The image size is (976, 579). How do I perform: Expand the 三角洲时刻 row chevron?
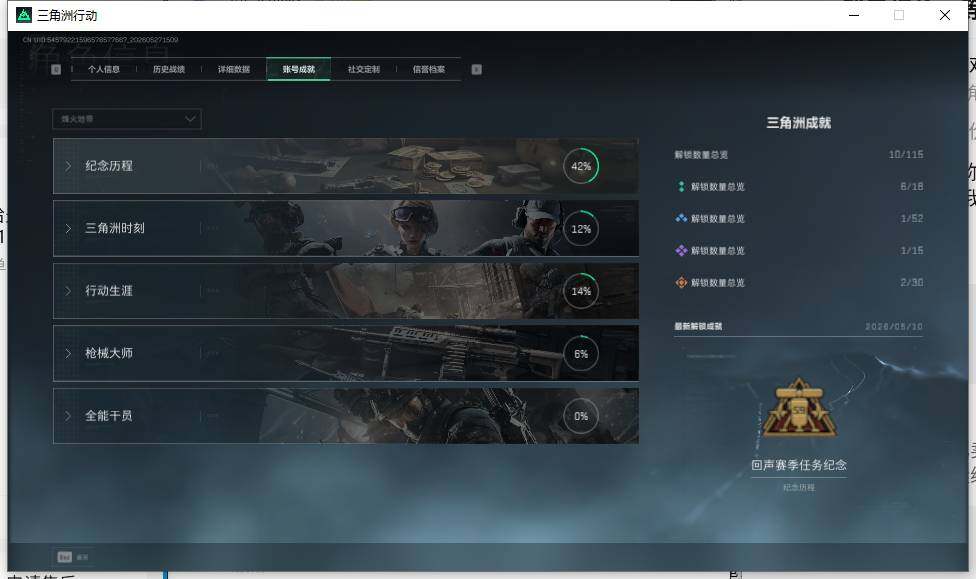(x=68, y=228)
